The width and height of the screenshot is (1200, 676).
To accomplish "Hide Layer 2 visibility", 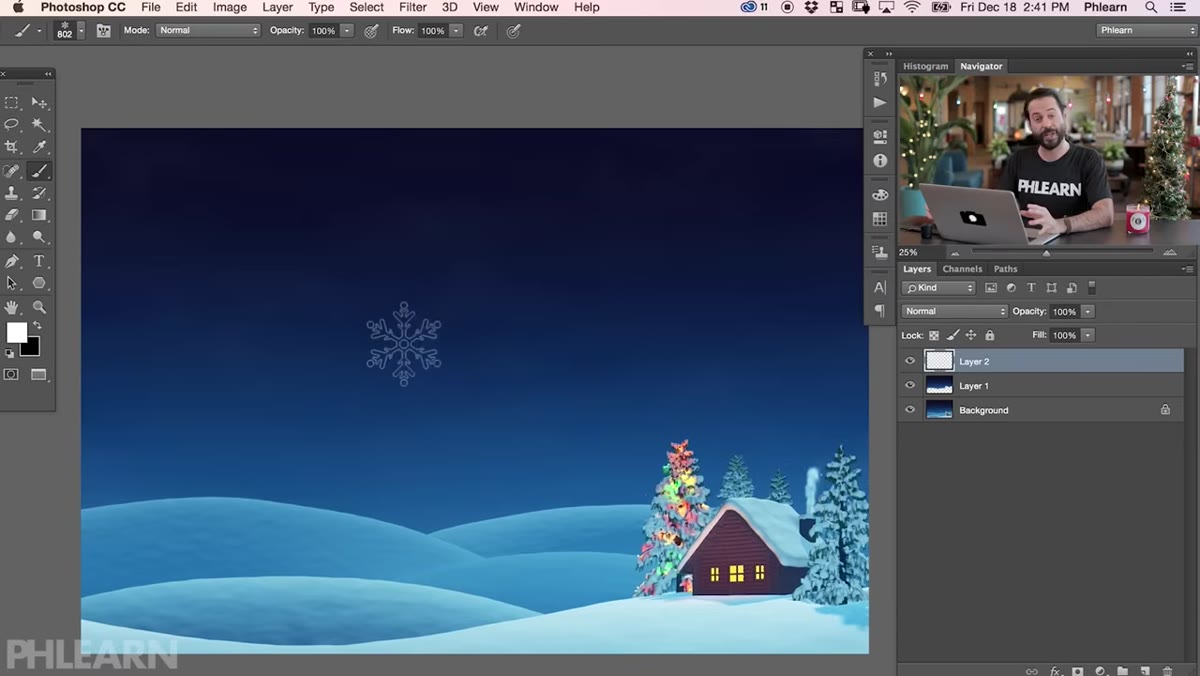I will pos(910,361).
